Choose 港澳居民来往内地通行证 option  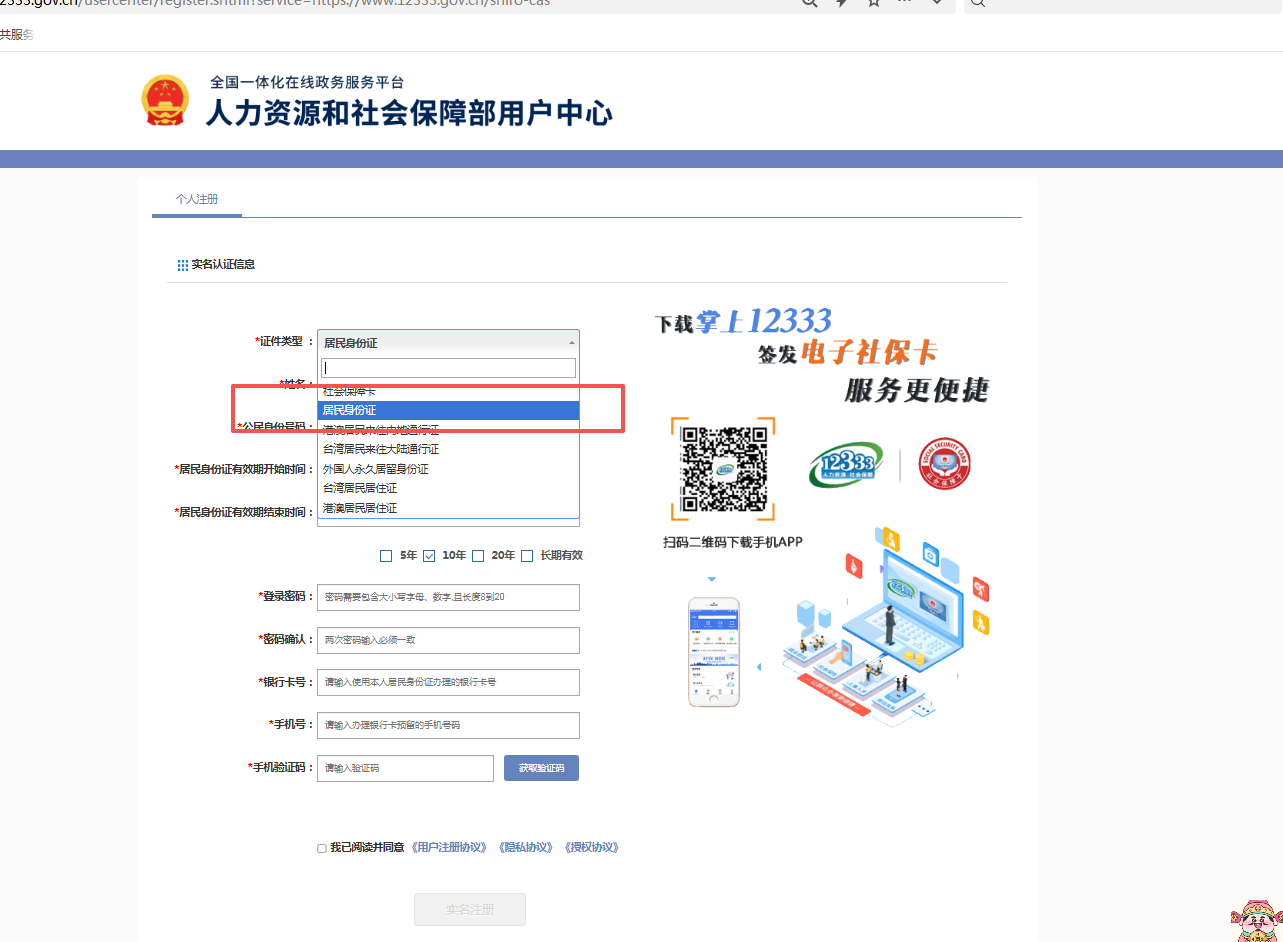pyautogui.click(x=448, y=430)
